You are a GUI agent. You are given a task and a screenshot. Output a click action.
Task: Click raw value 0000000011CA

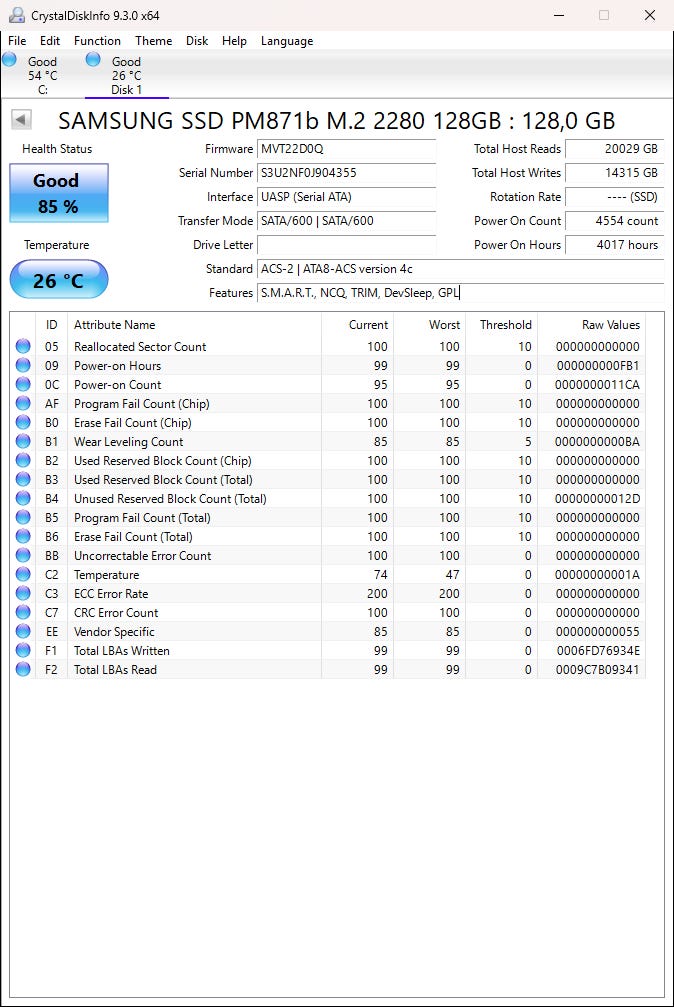[598, 385]
